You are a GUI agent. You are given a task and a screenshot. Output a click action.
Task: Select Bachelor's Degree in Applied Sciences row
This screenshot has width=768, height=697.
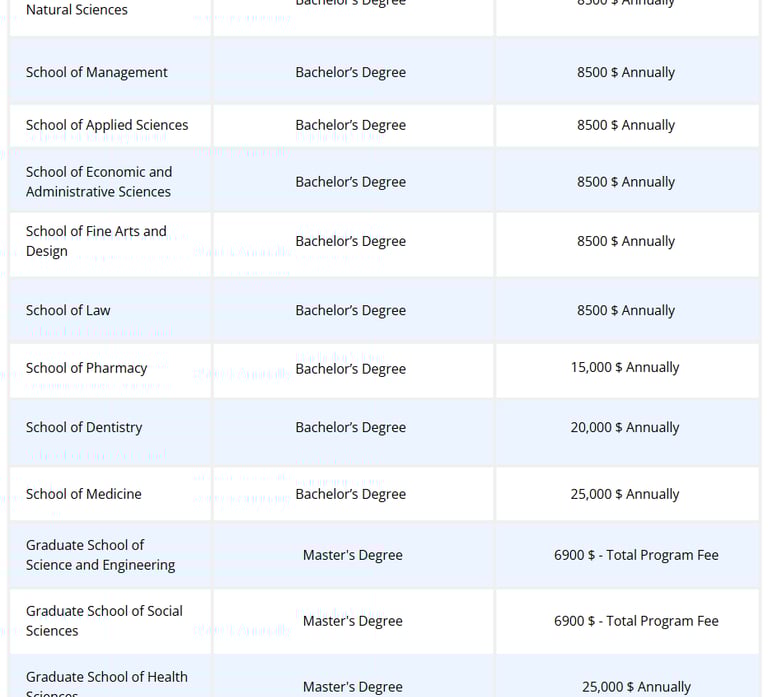[x=351, y=125]
